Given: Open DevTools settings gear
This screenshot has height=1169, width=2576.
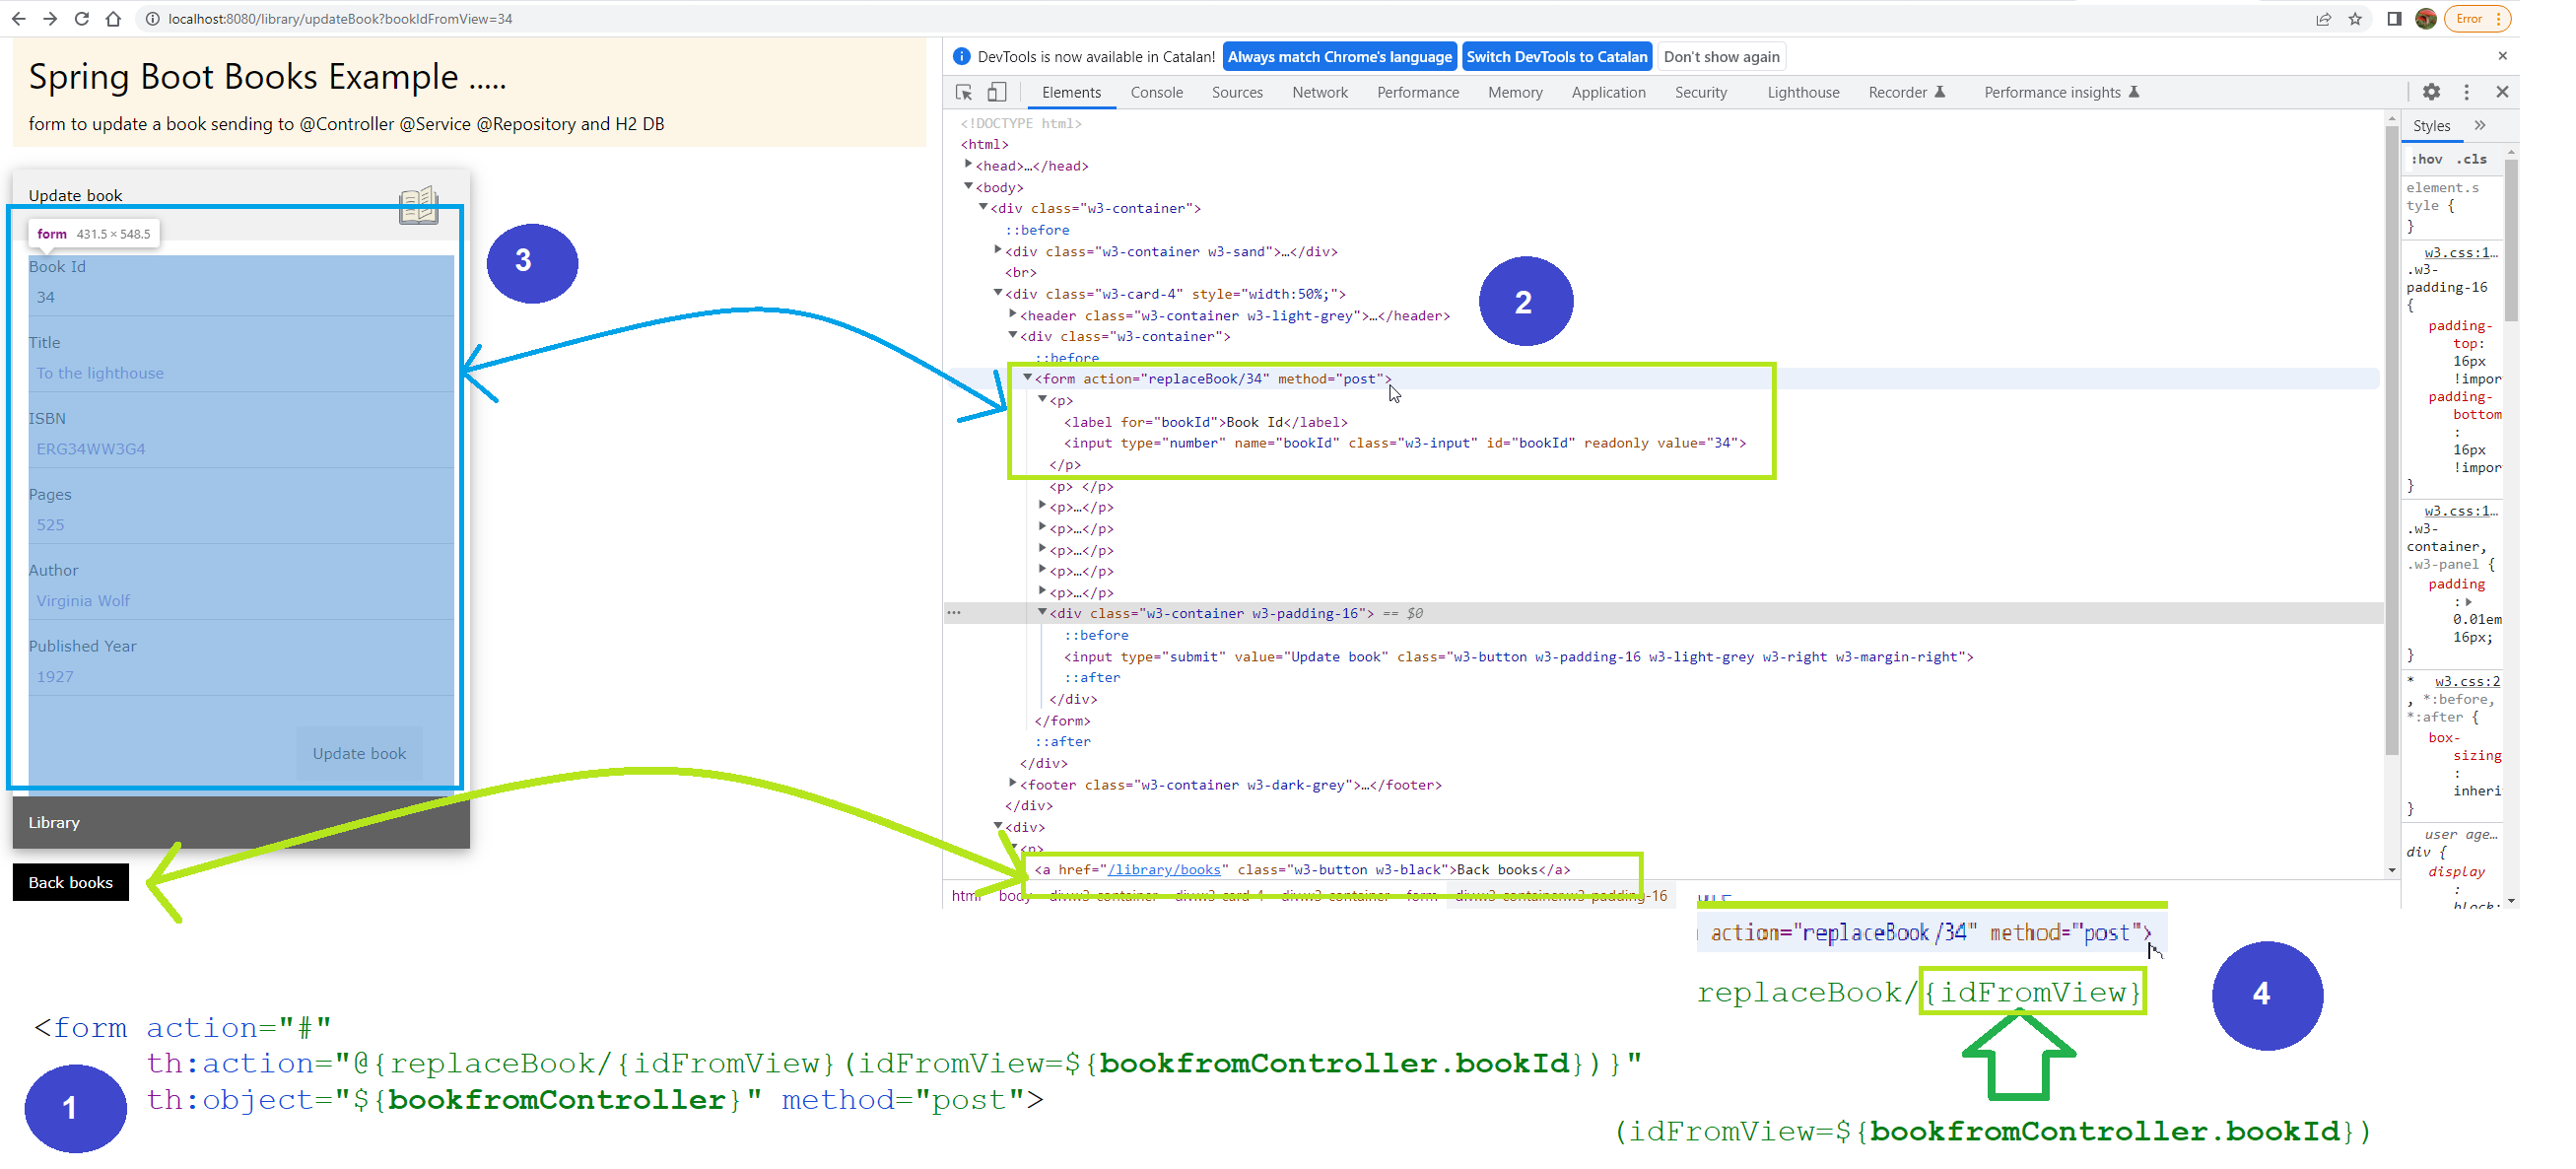Looking at the screenshot, I should pos(2431,92).
